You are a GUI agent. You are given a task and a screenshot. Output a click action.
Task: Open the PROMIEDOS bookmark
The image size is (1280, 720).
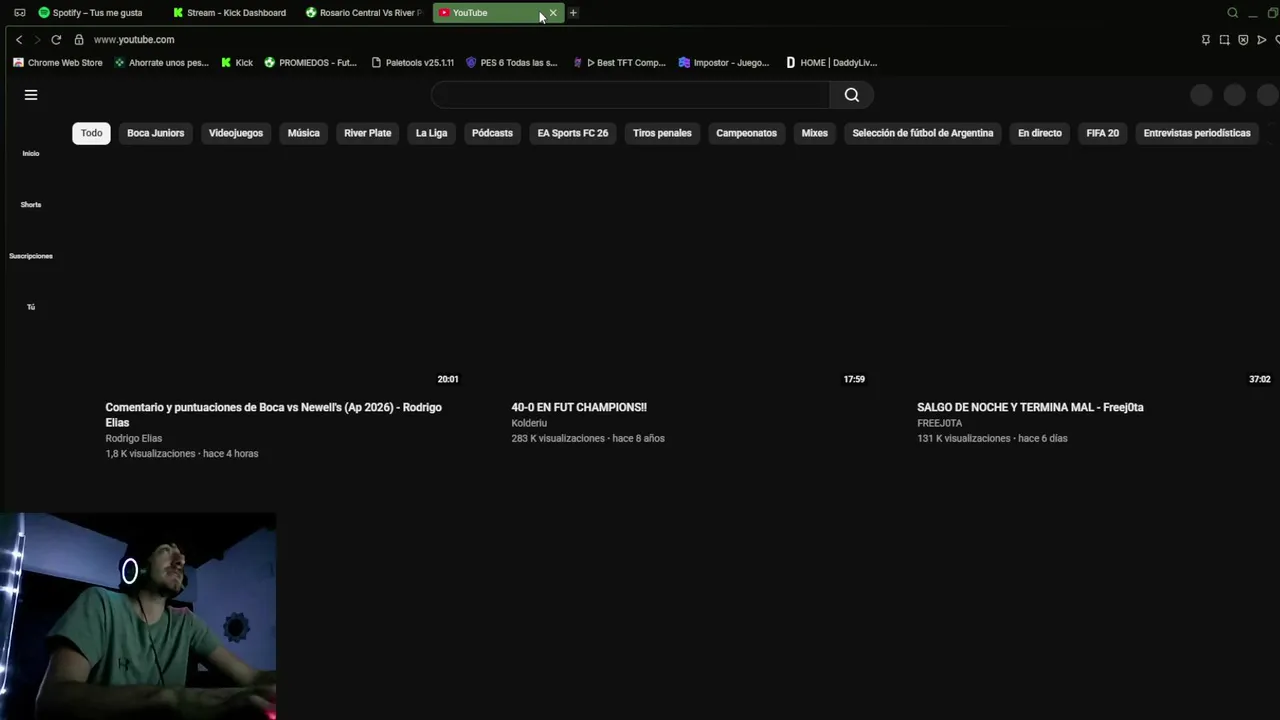click(310, 63)
